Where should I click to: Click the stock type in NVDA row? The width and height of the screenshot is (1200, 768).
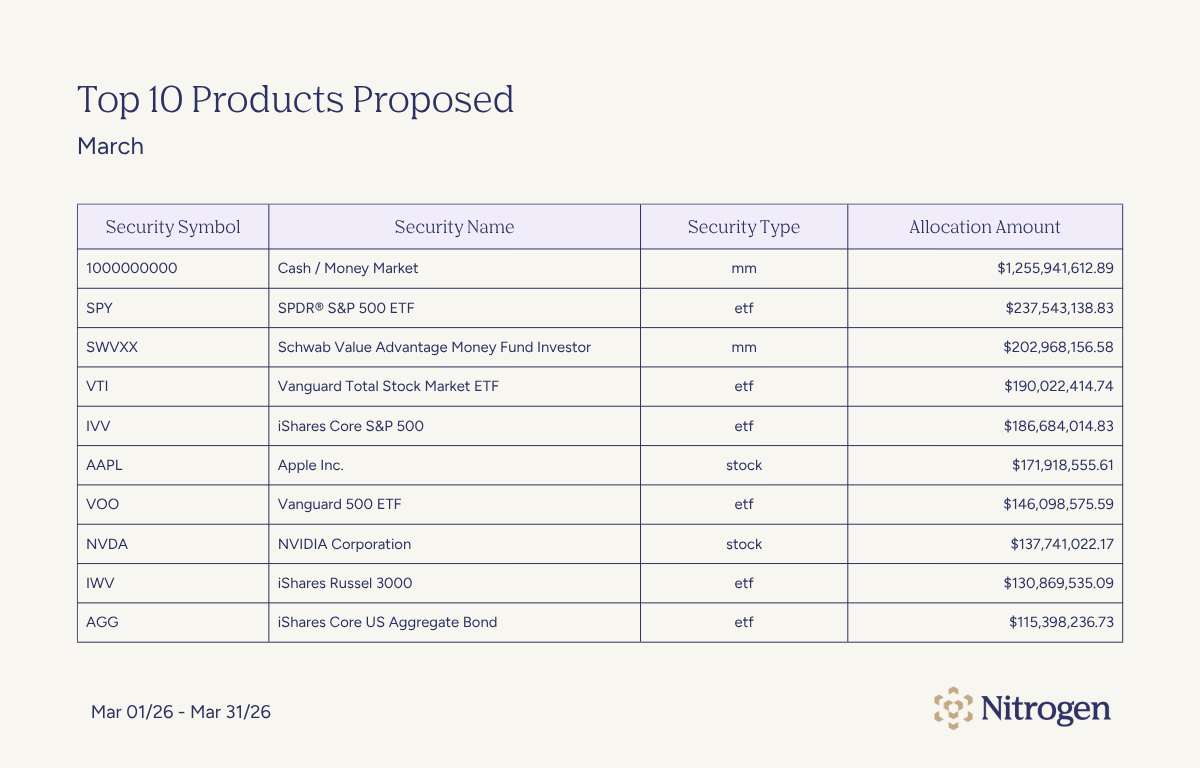(744, 544)
